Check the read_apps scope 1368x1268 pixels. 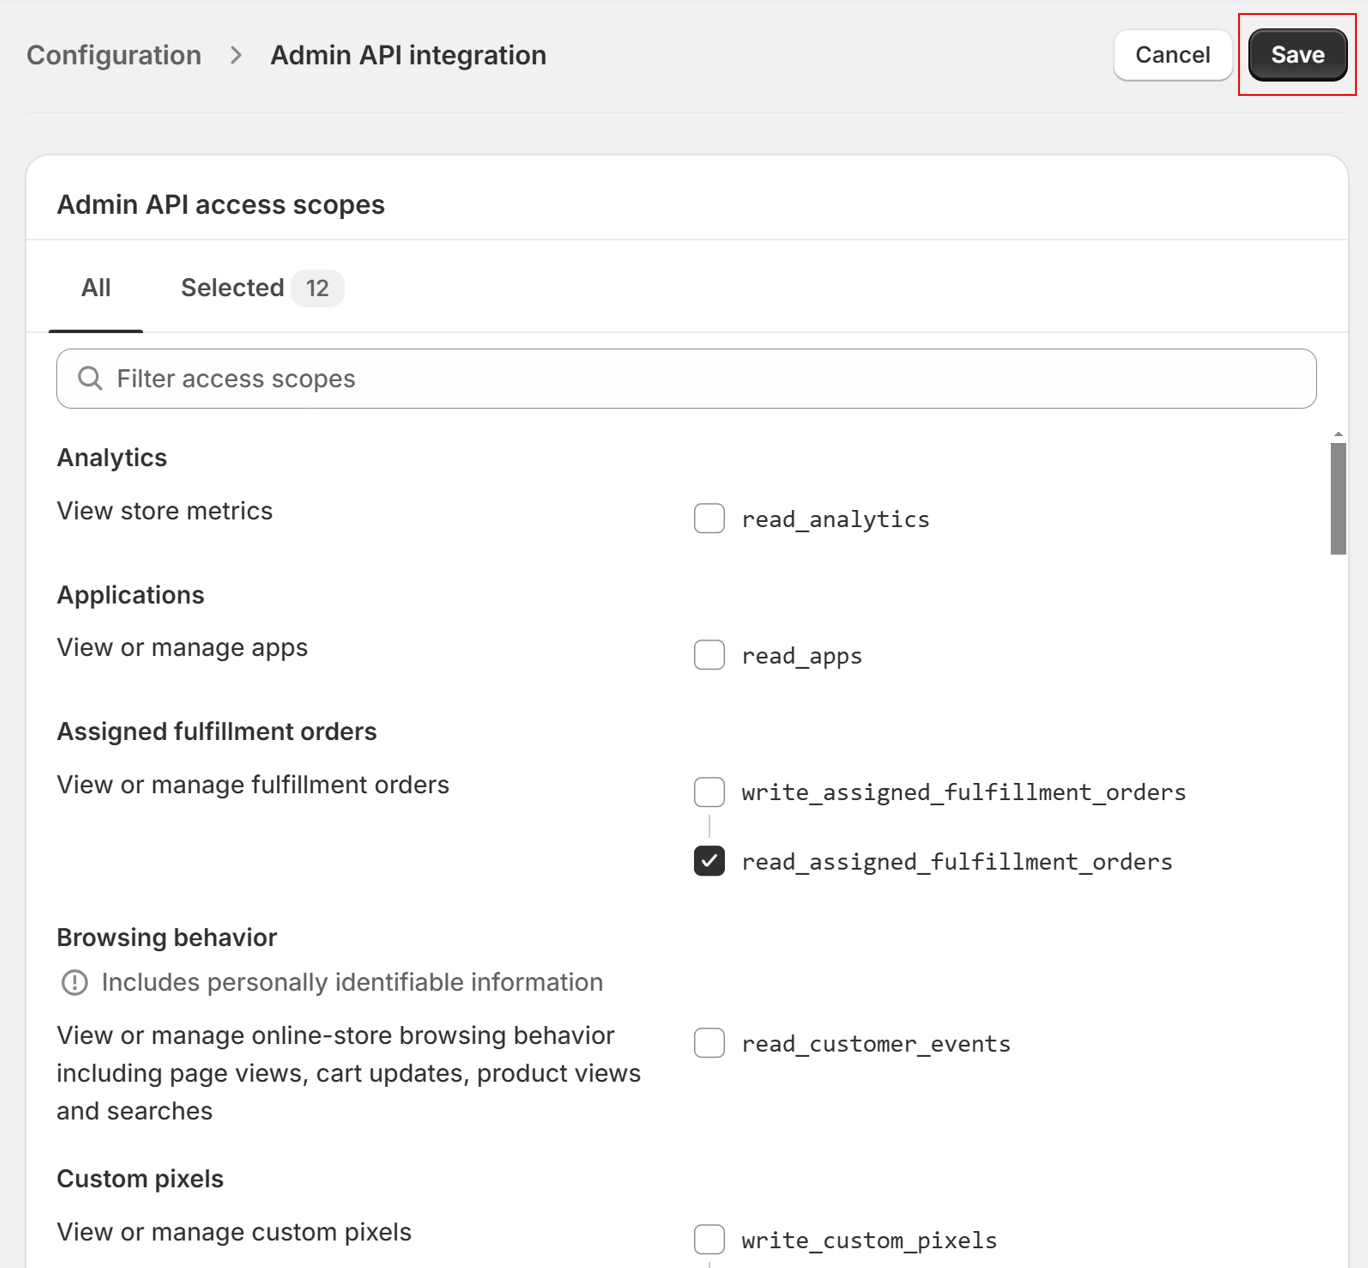[709, 655]
